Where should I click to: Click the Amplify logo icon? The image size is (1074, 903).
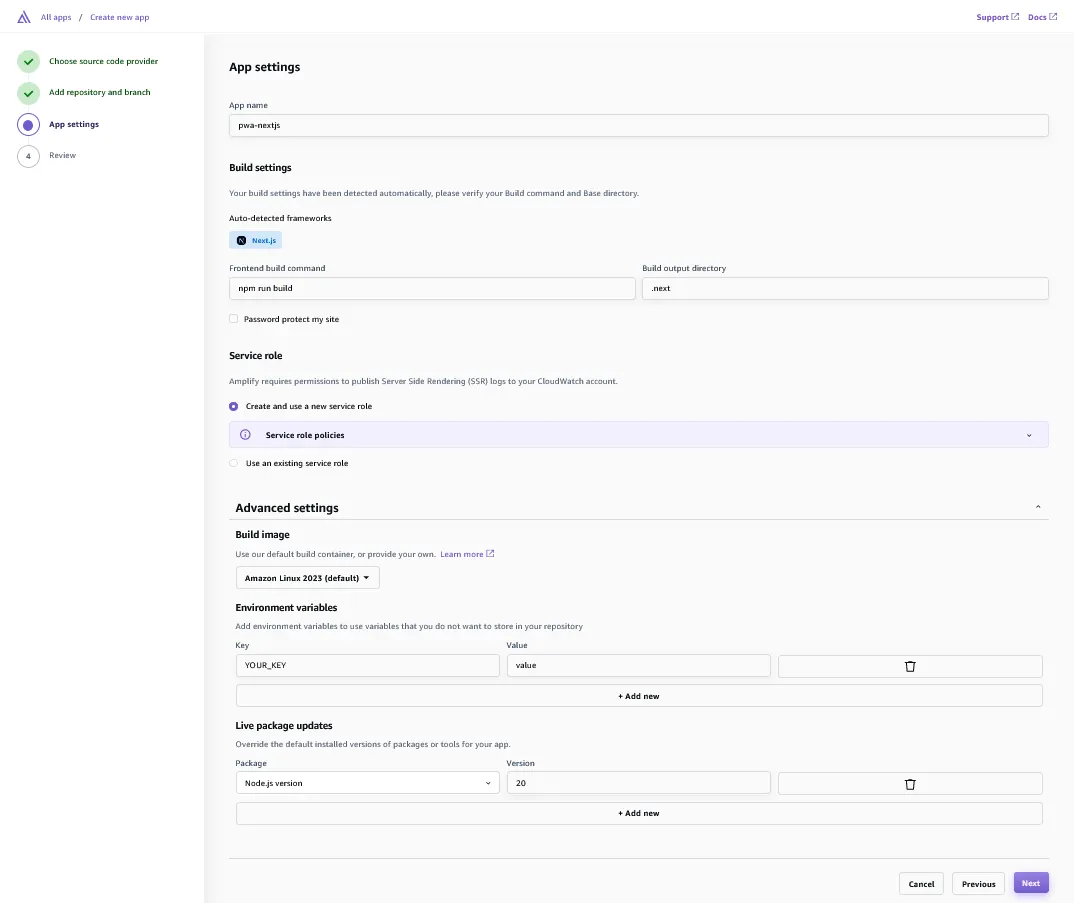(x=23, y=17)
